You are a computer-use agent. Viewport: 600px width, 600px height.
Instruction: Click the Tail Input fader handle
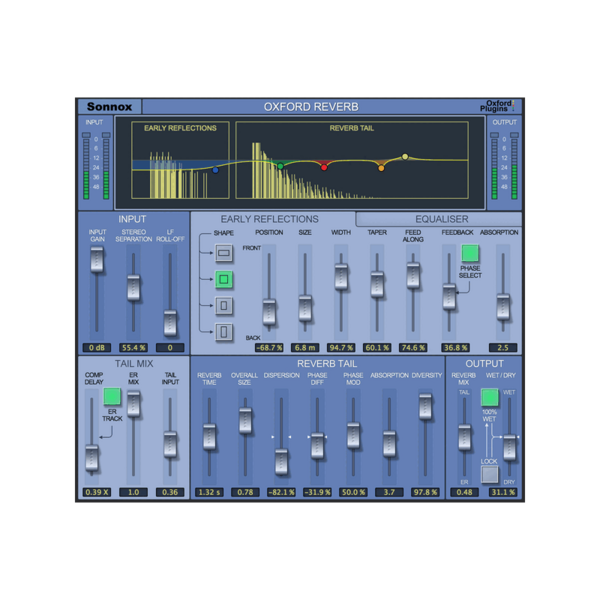[x=170, y=444]
